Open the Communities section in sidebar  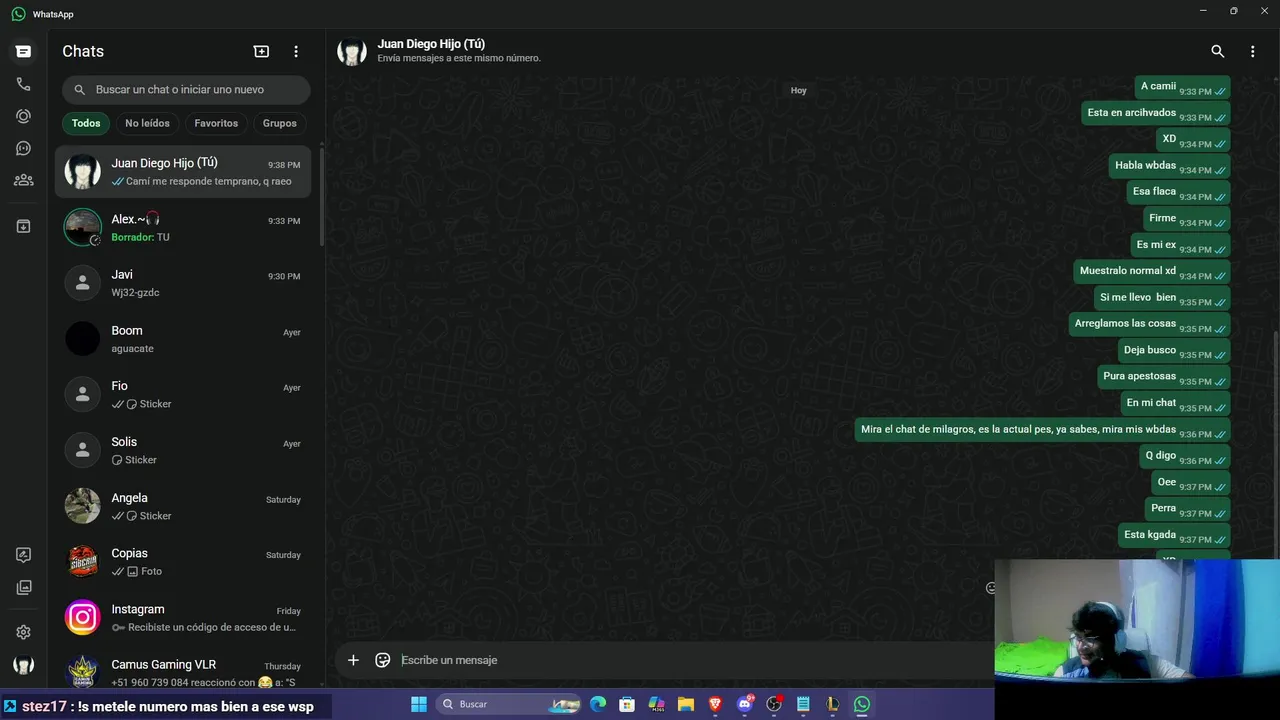(23, 180)
